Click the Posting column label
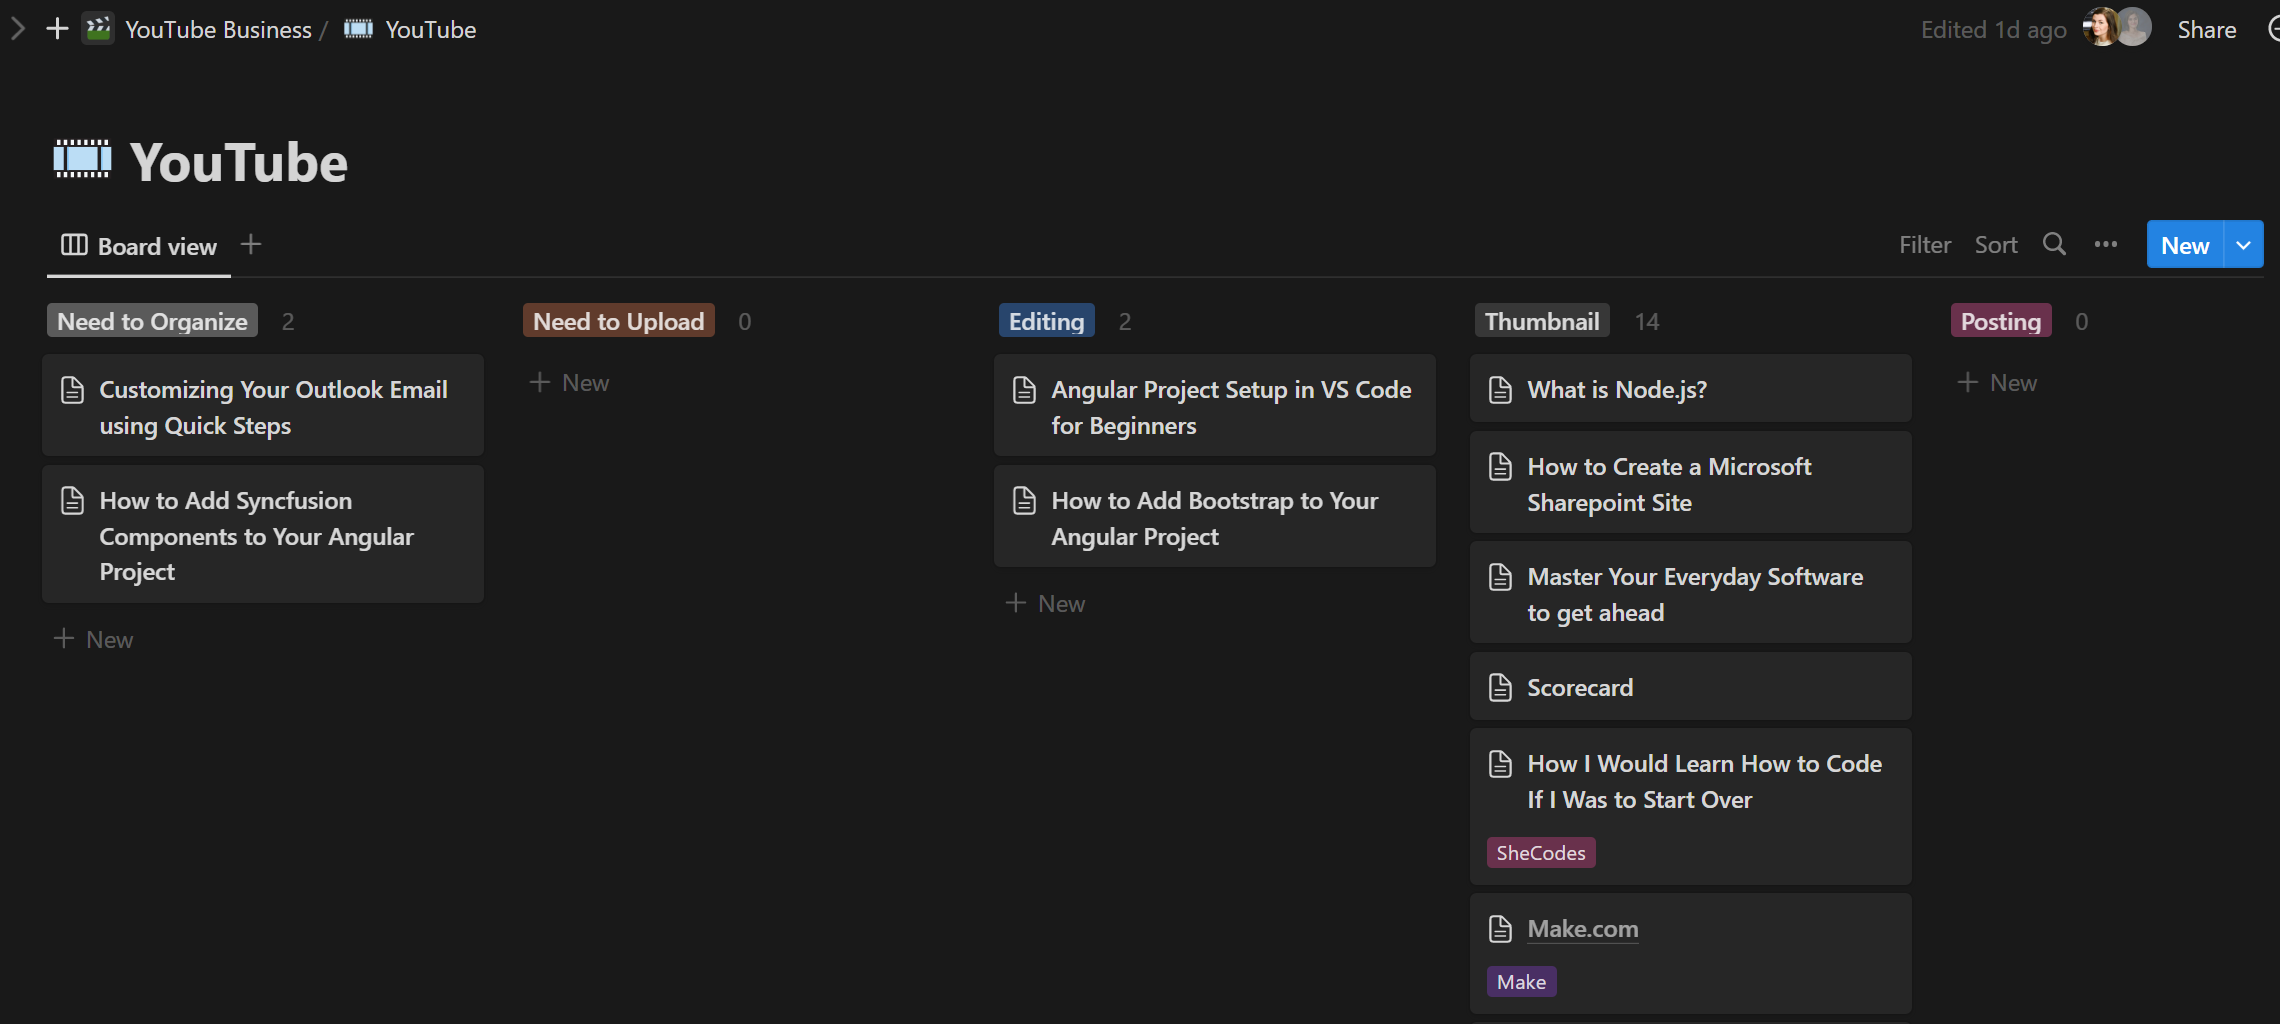 pos(2000,321)
